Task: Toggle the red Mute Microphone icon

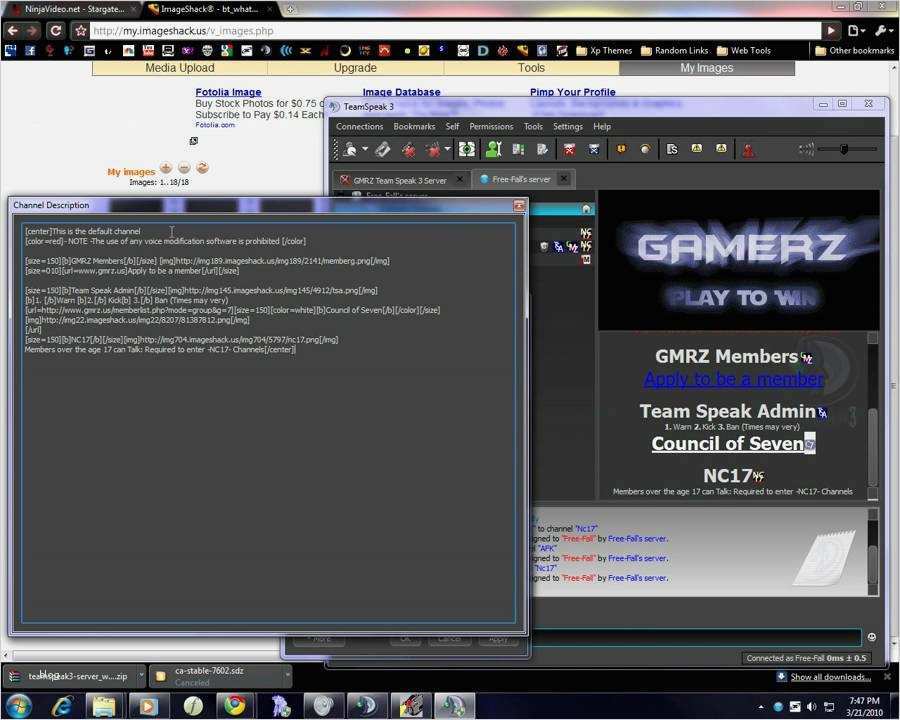Action: [x=569, y=150]
